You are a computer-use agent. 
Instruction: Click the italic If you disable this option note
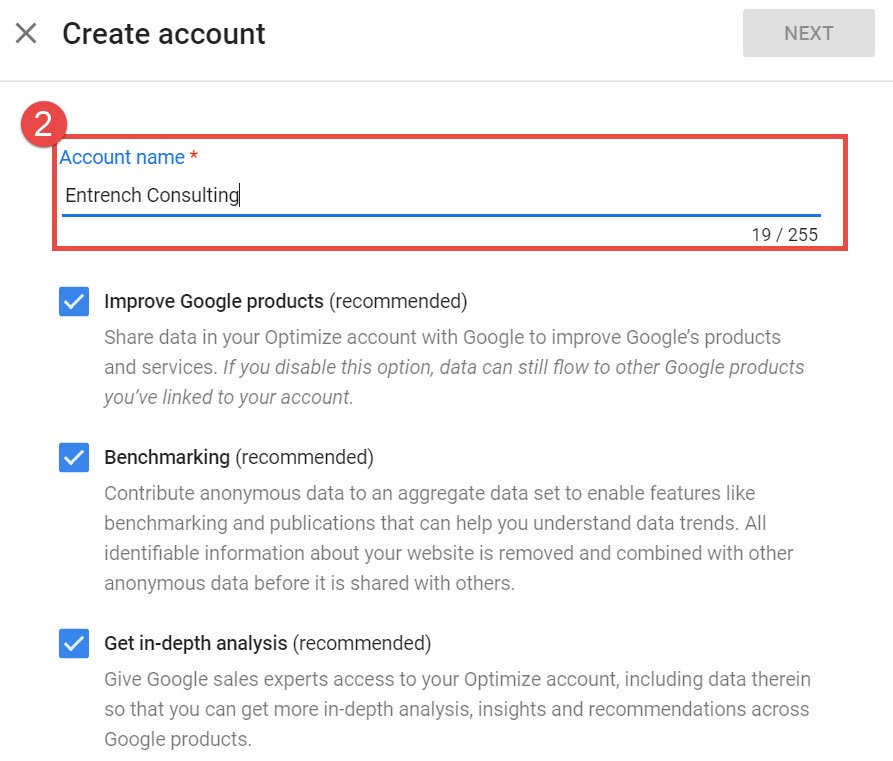point(513,367)
